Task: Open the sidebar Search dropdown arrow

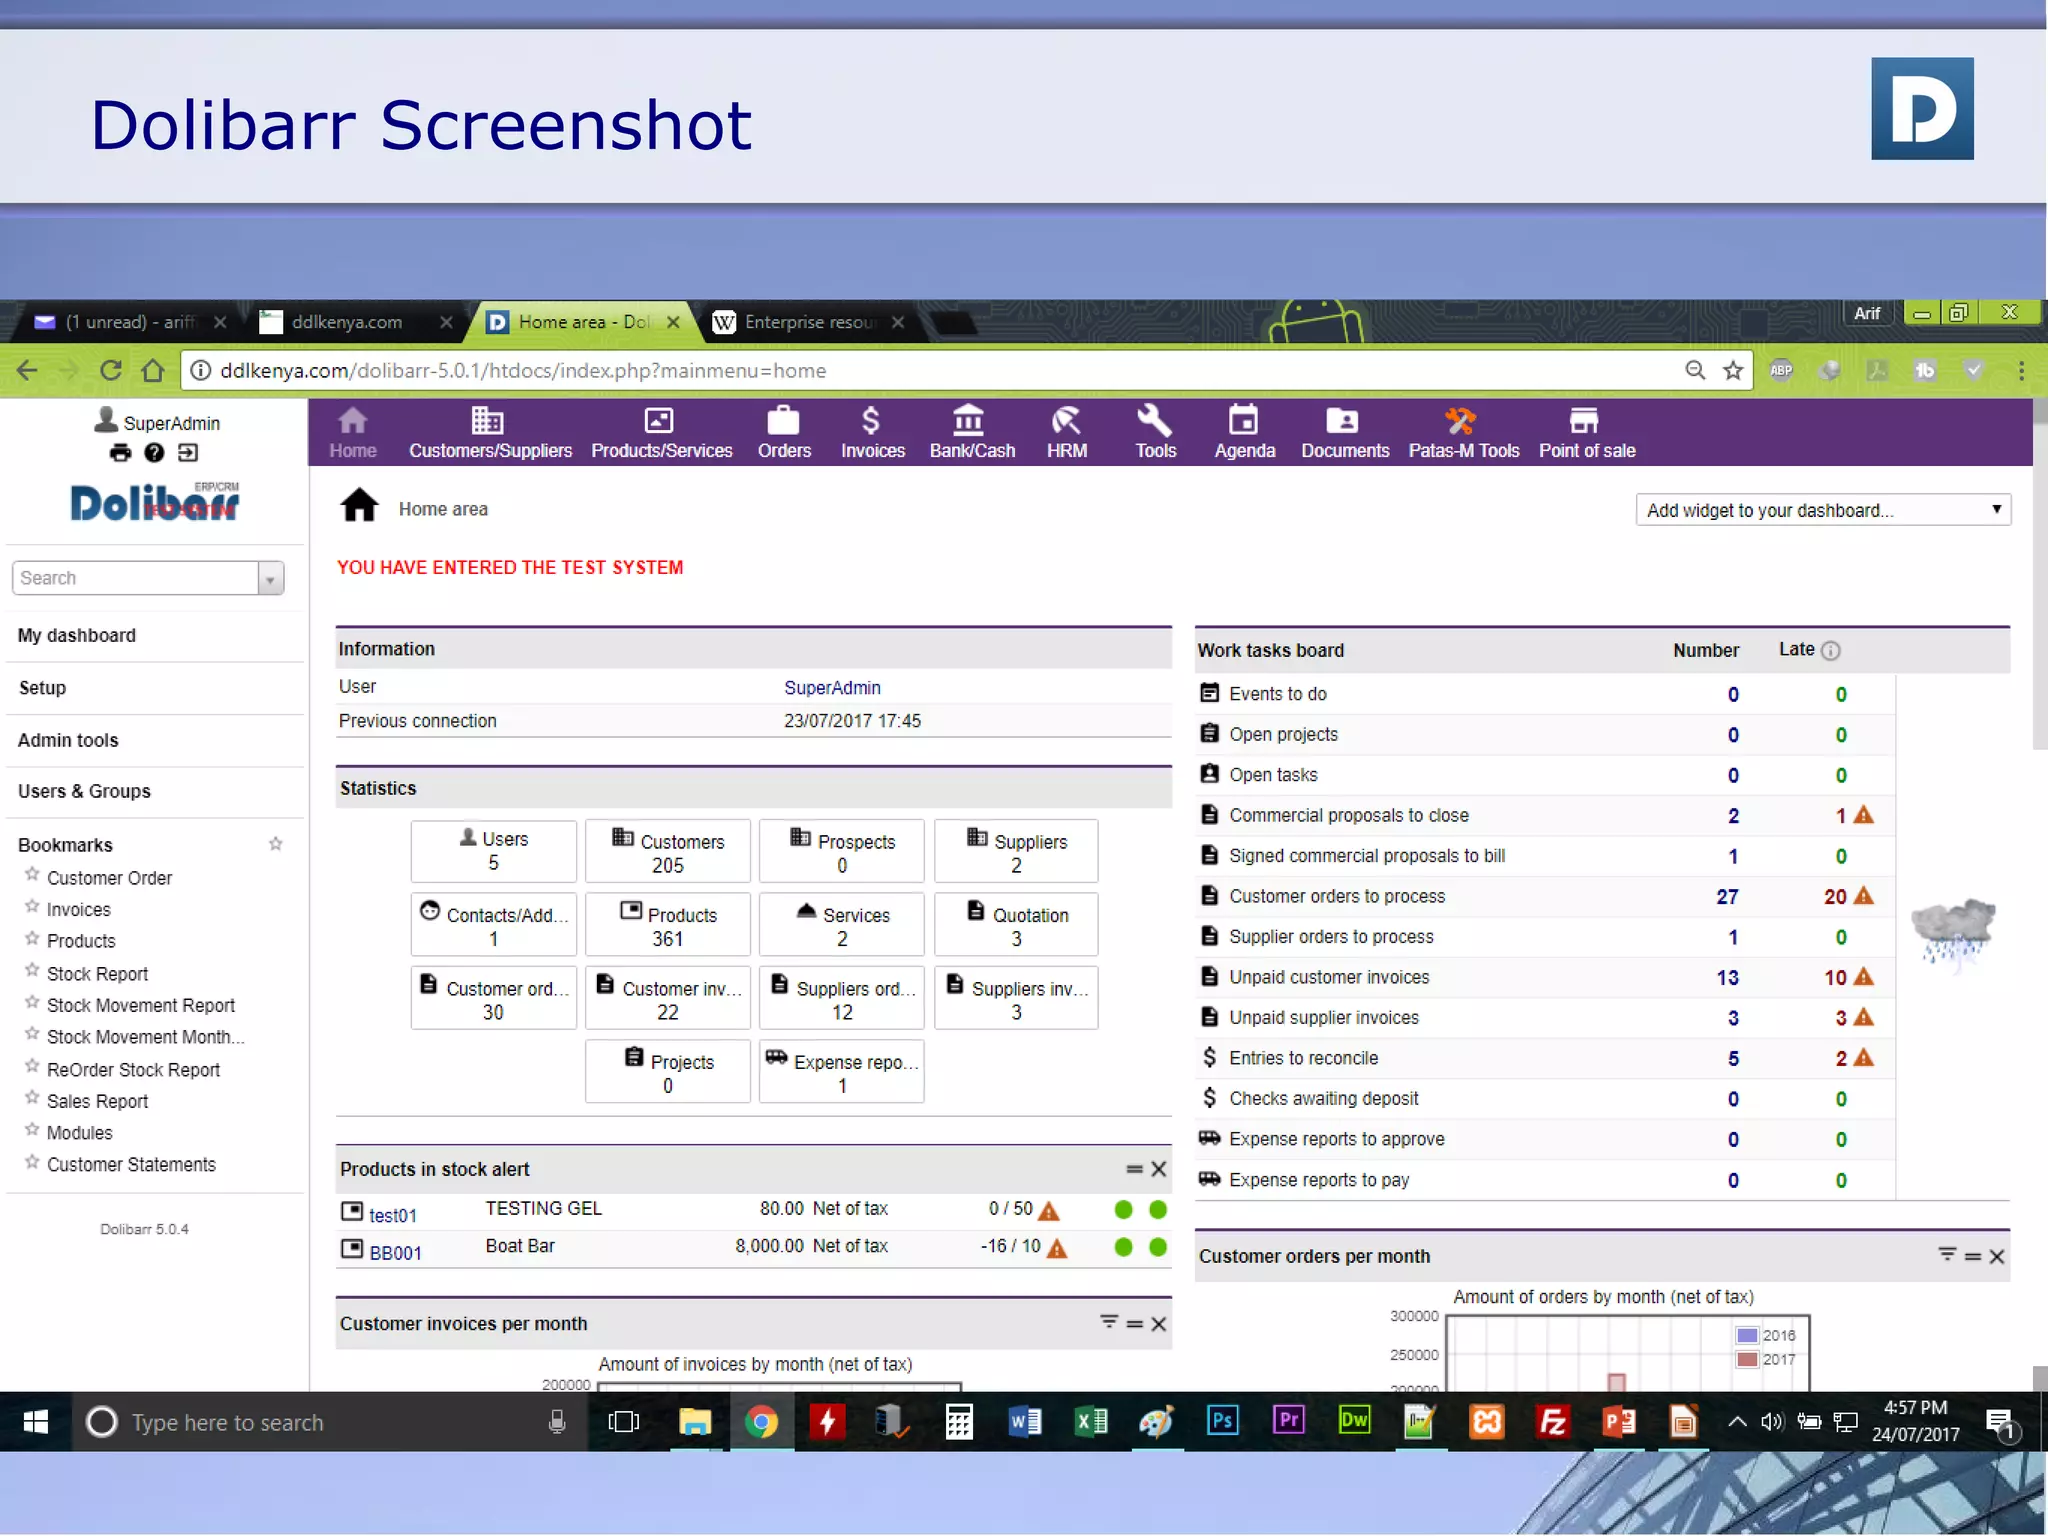Action: click(x=270, y=579)
